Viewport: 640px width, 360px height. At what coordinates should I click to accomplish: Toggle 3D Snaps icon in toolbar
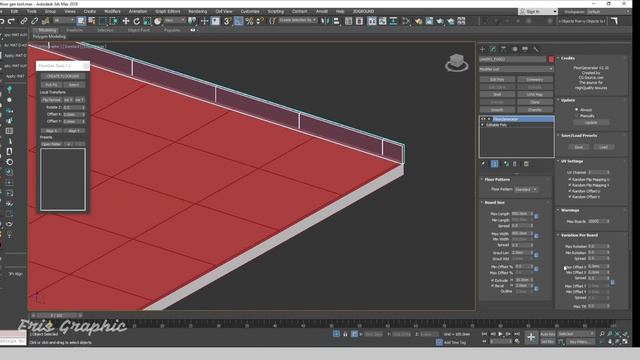coord(228,21)
